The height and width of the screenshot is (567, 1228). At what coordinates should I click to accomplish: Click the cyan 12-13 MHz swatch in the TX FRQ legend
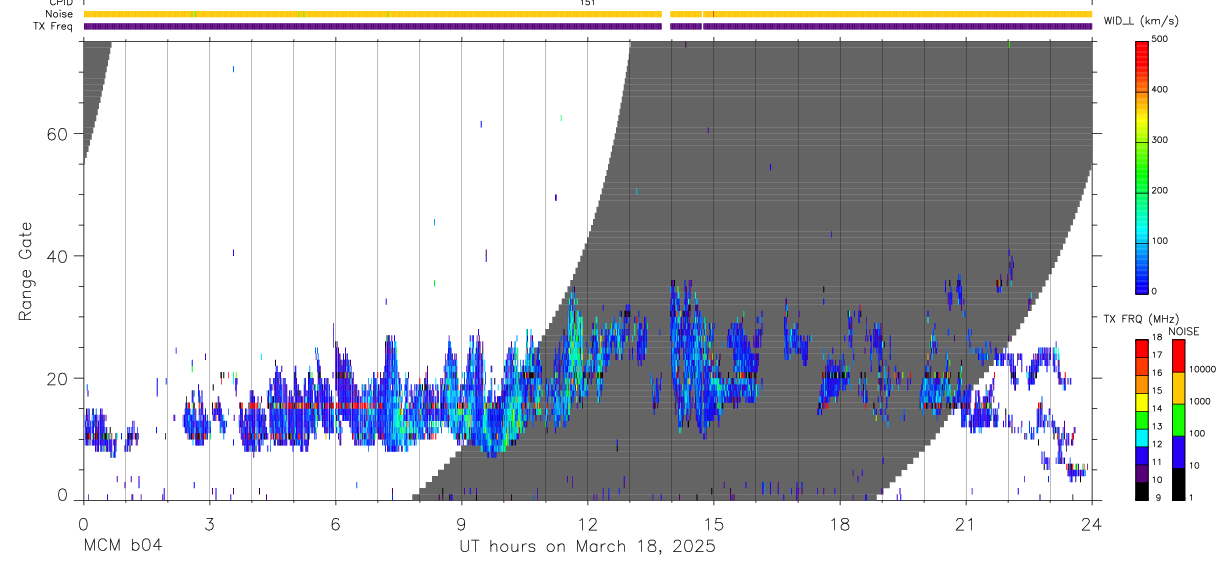[1143, 437]
